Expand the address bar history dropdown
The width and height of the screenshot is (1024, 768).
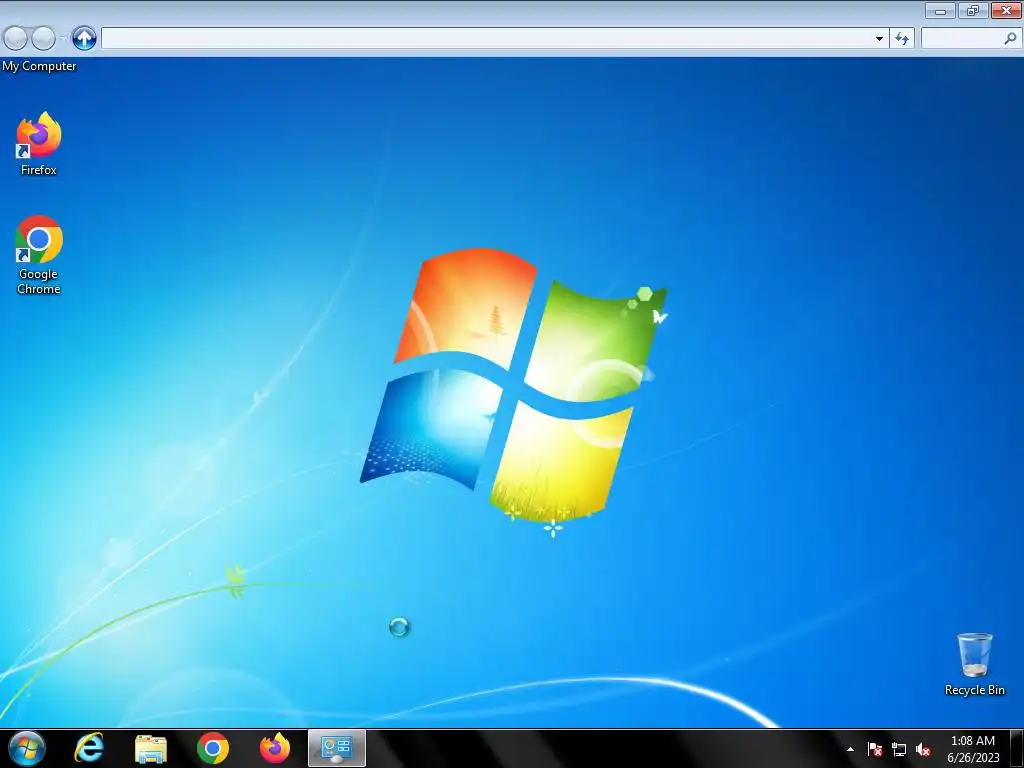point(879,39)
